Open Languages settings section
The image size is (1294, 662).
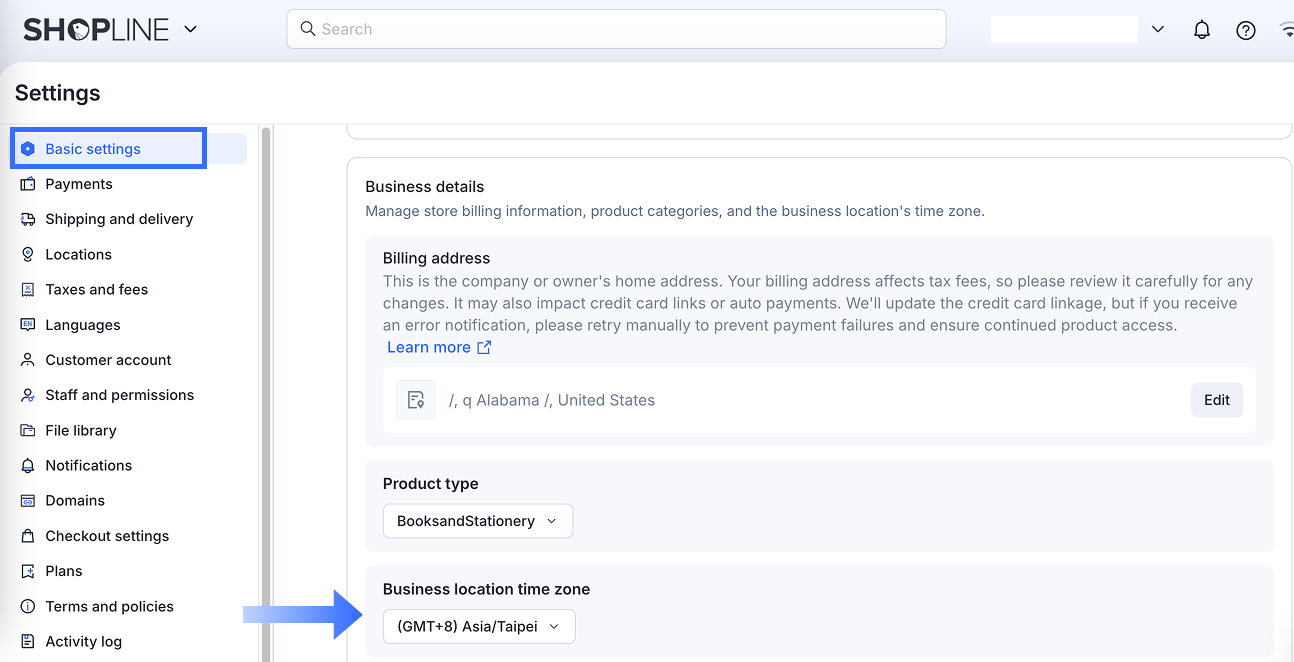click(82, 325)
